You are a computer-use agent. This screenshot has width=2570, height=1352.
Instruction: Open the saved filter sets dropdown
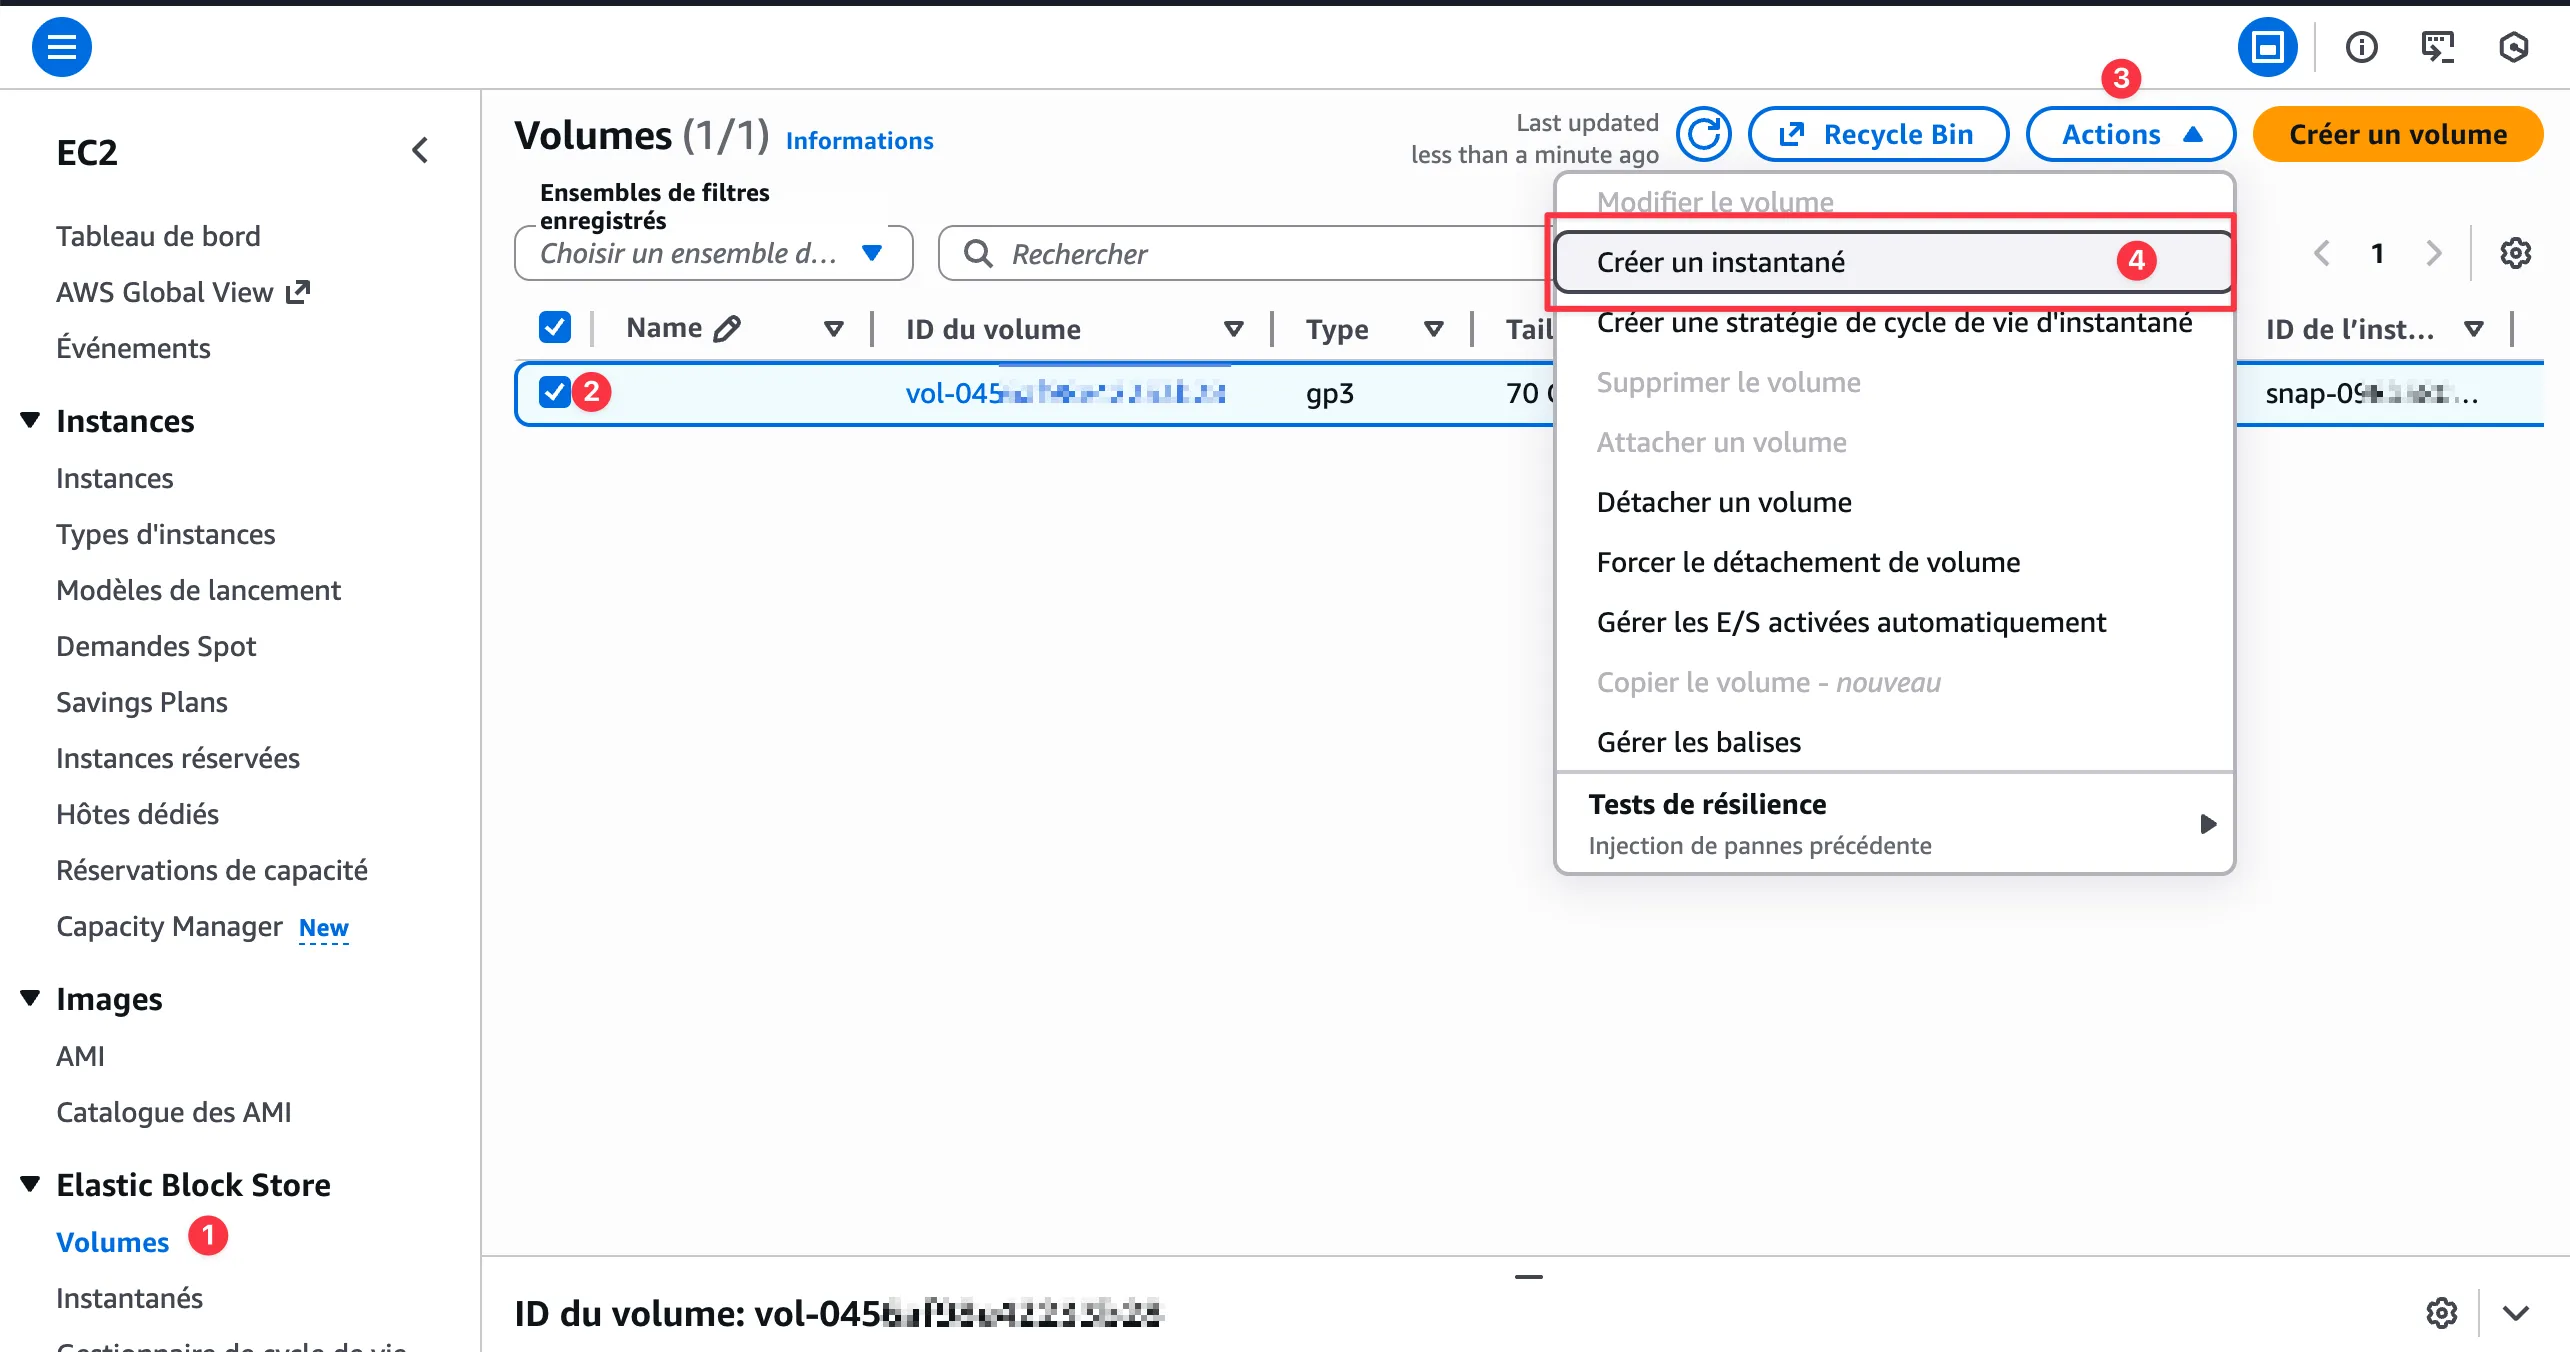[713, 254]
